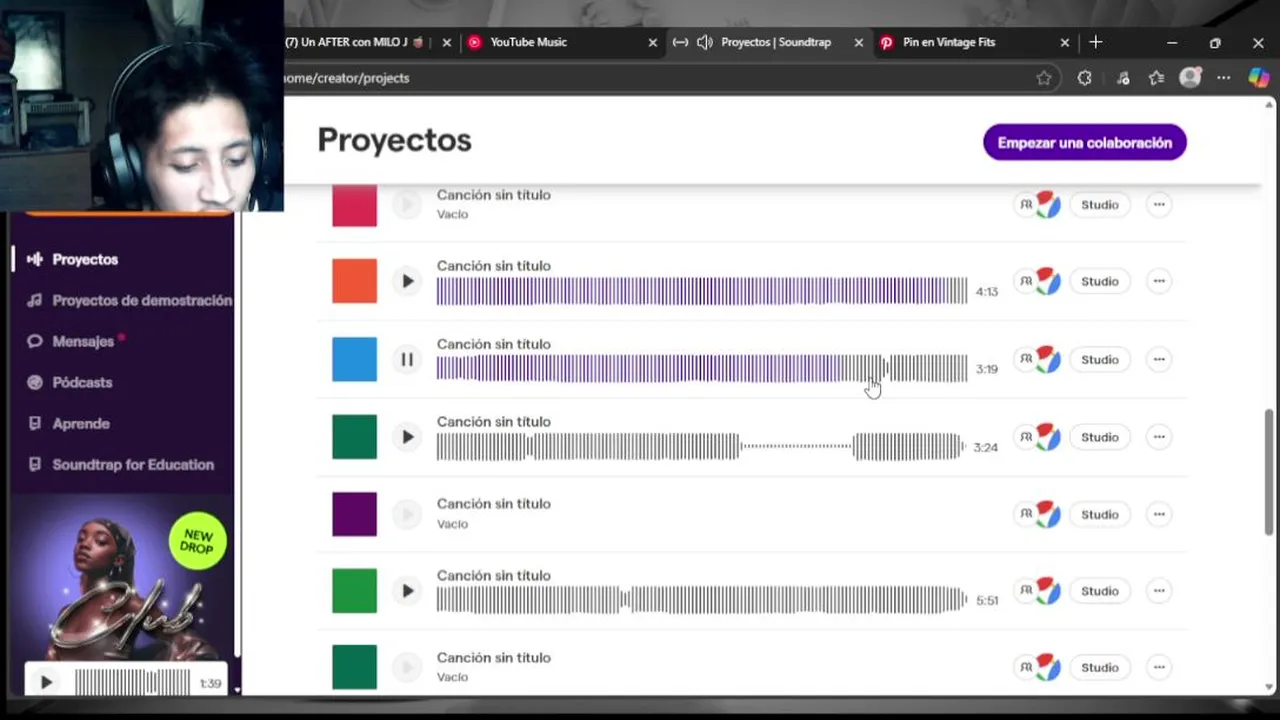1280x720 pixels.
Task: Play the 3:24 dark green song
Action: (407, 437)
